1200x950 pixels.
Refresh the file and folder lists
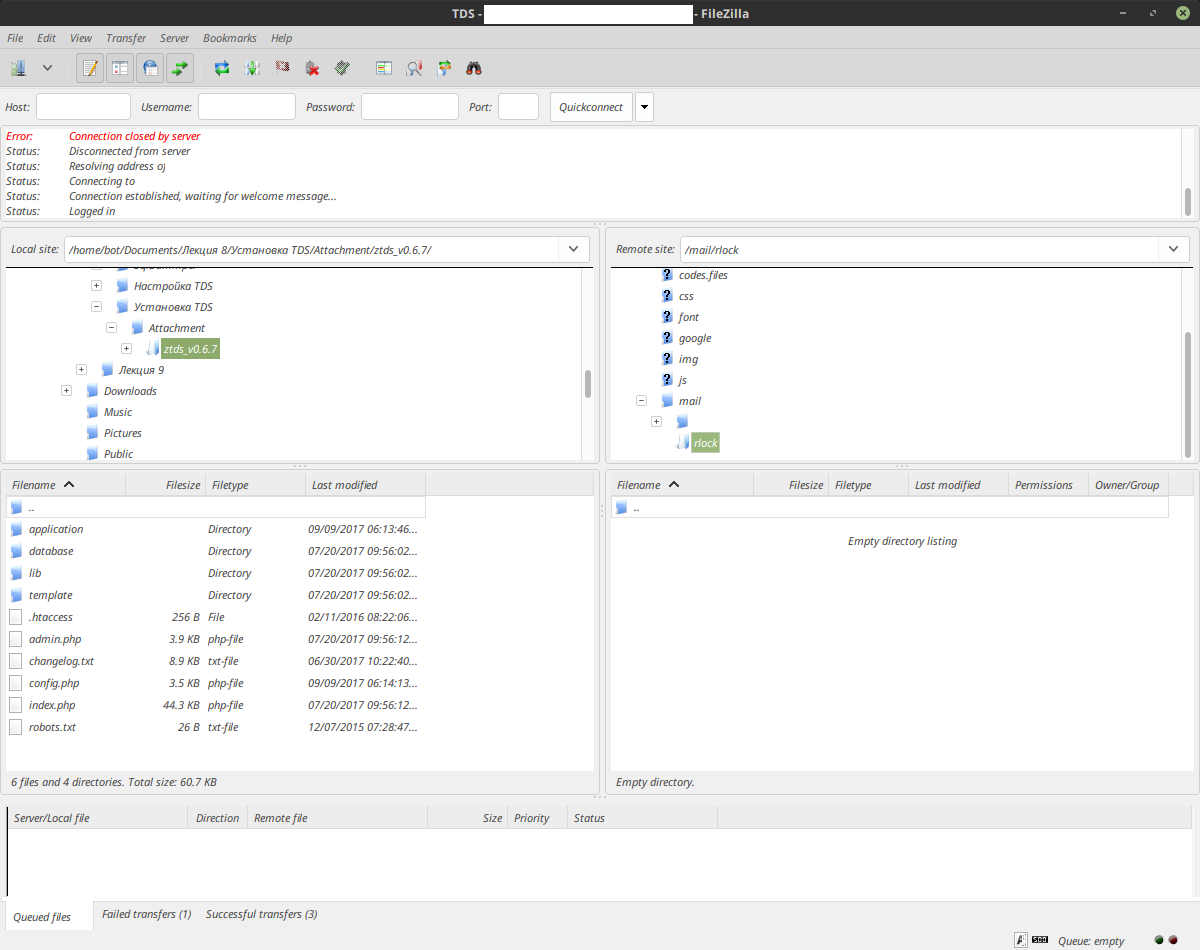(x=222, y=68)
